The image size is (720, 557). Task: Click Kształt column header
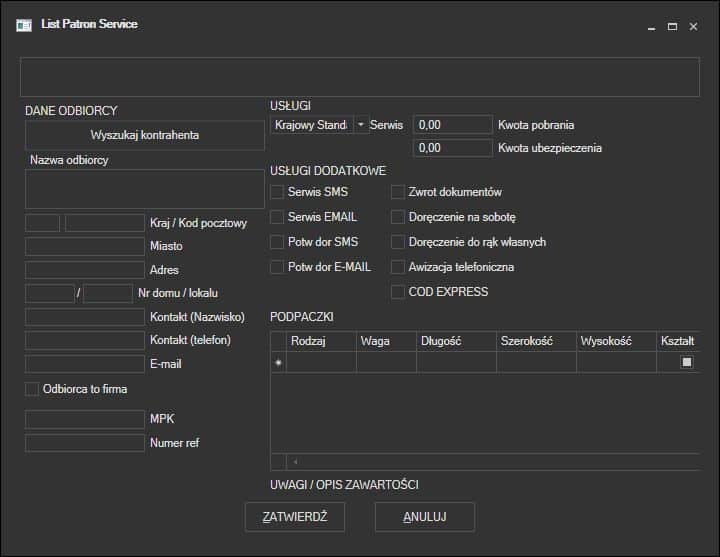[678, 341]
